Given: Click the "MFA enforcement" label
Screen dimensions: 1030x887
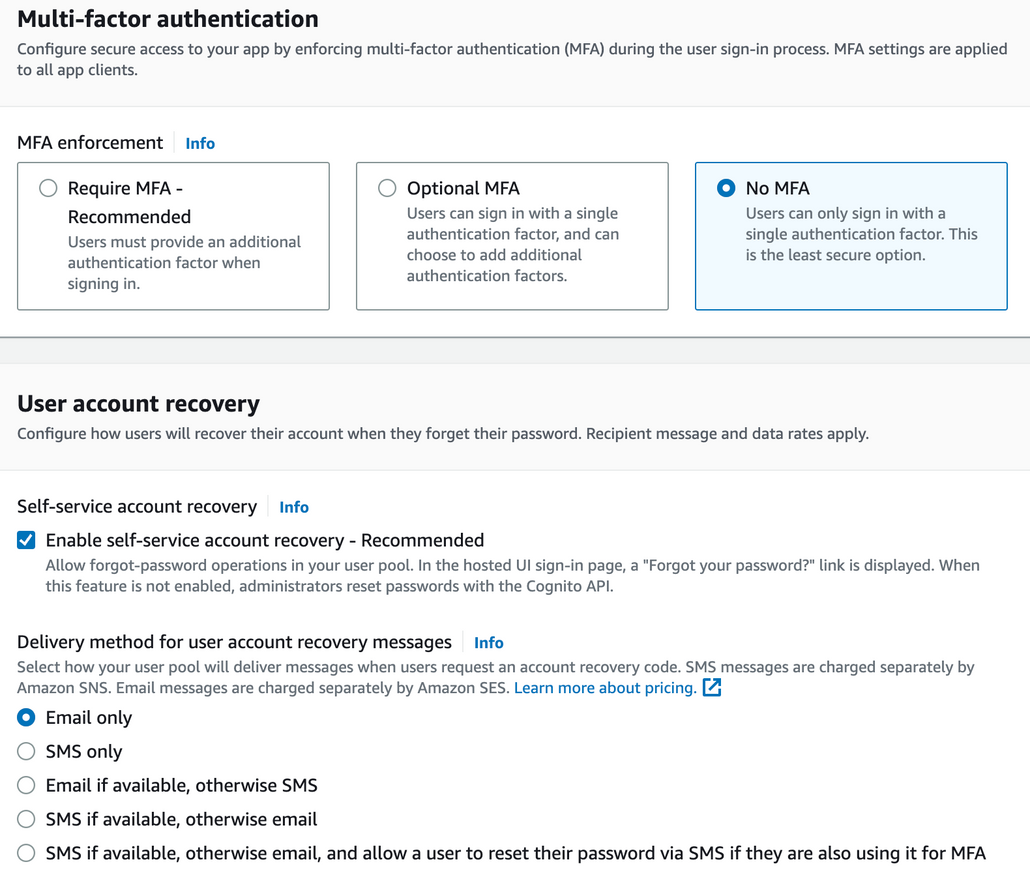Looking at the screenshot, I should [89, 143].
